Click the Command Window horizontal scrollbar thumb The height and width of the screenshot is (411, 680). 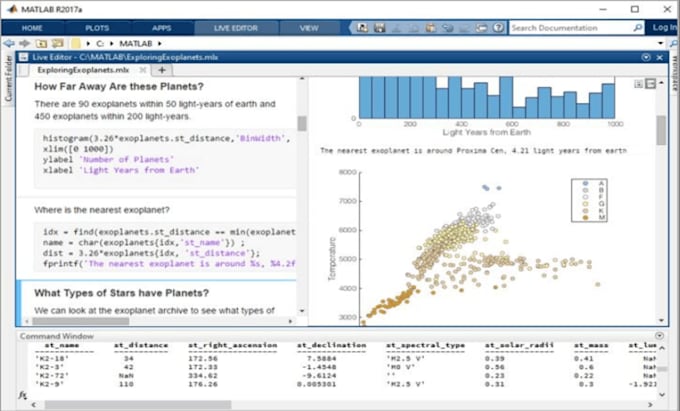coord(138,404)
